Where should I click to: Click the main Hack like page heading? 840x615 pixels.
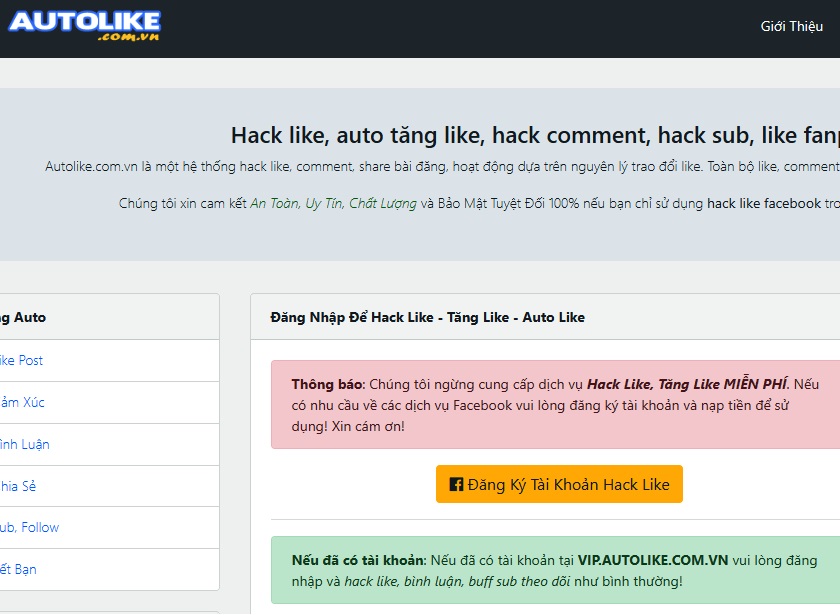535,136
